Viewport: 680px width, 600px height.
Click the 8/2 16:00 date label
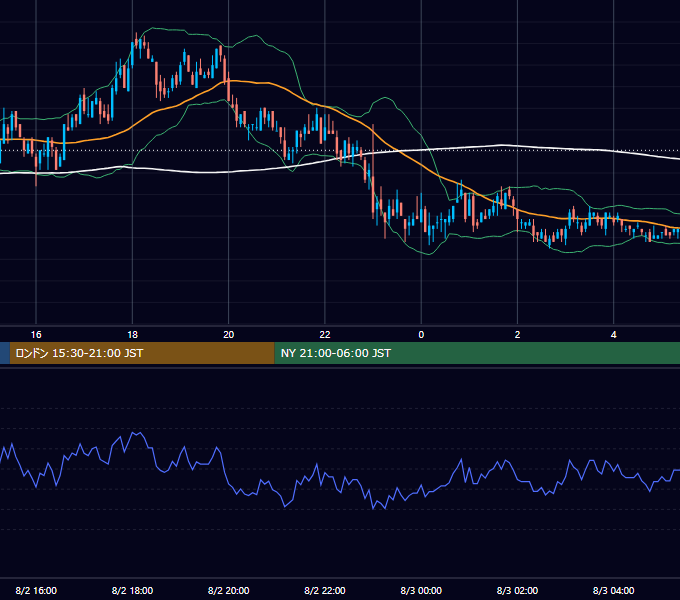click(x=36, y=590)
